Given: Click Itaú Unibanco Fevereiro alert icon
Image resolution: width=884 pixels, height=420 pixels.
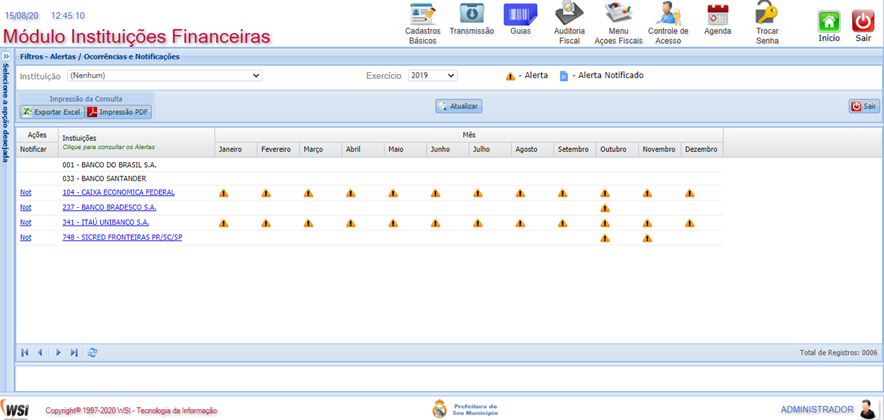Looking at the screenshot, I should point(266,223).
